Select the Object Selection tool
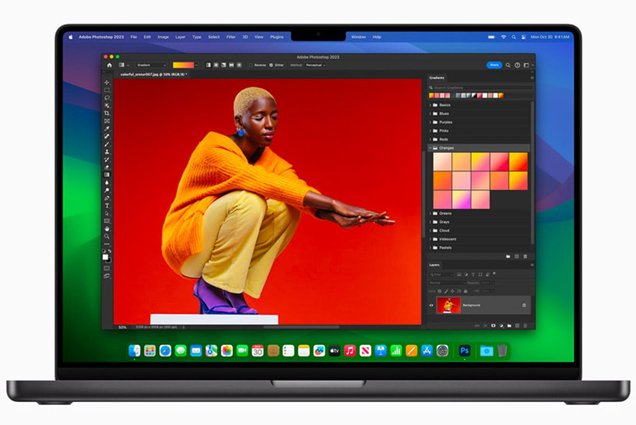Image resolution: width=636 pixels, height=425 pixels. pos(107,105)
